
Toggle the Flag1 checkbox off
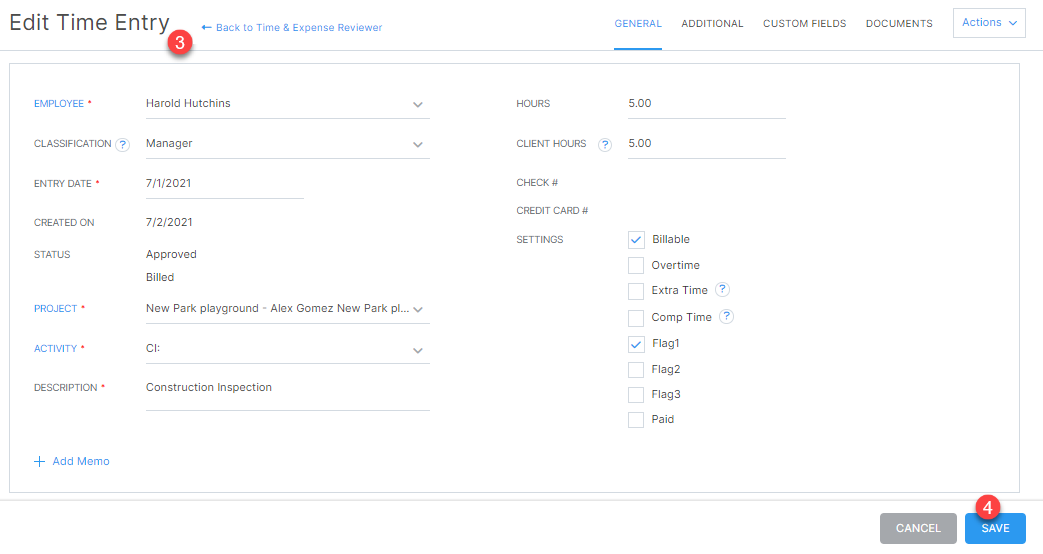click(636, 344)
